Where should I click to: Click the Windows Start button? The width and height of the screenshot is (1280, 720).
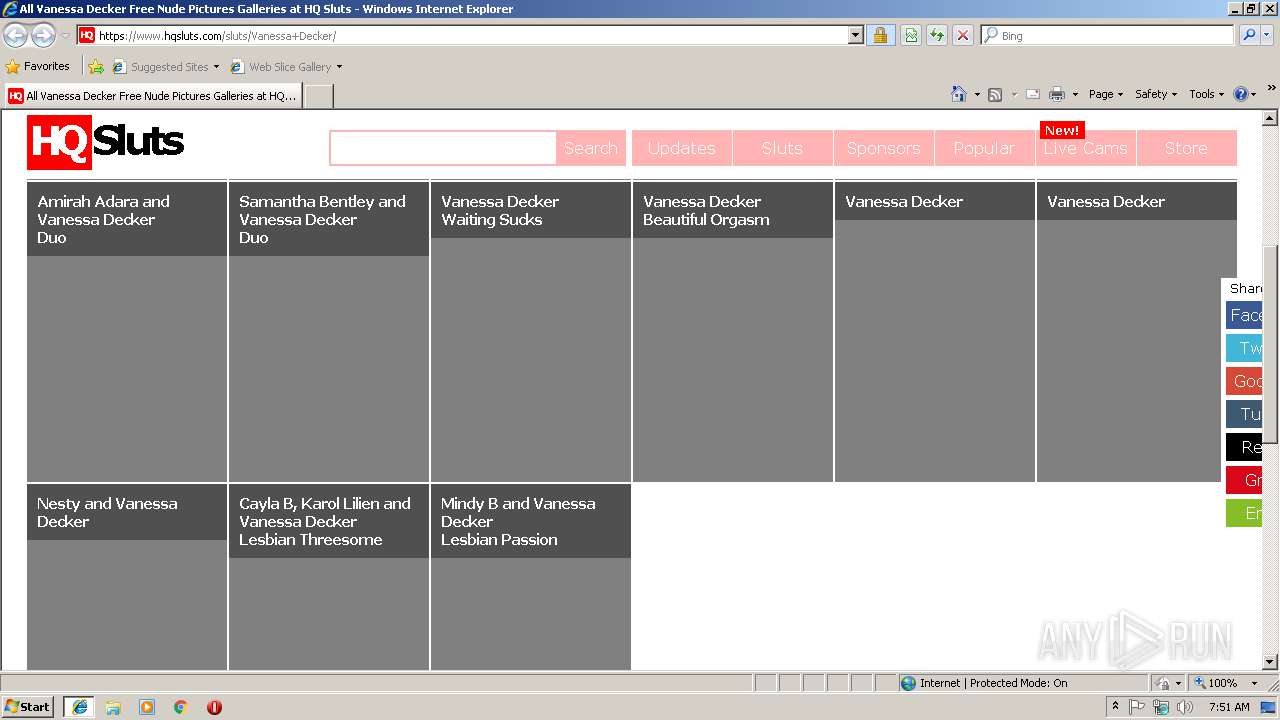coord(28,706)
